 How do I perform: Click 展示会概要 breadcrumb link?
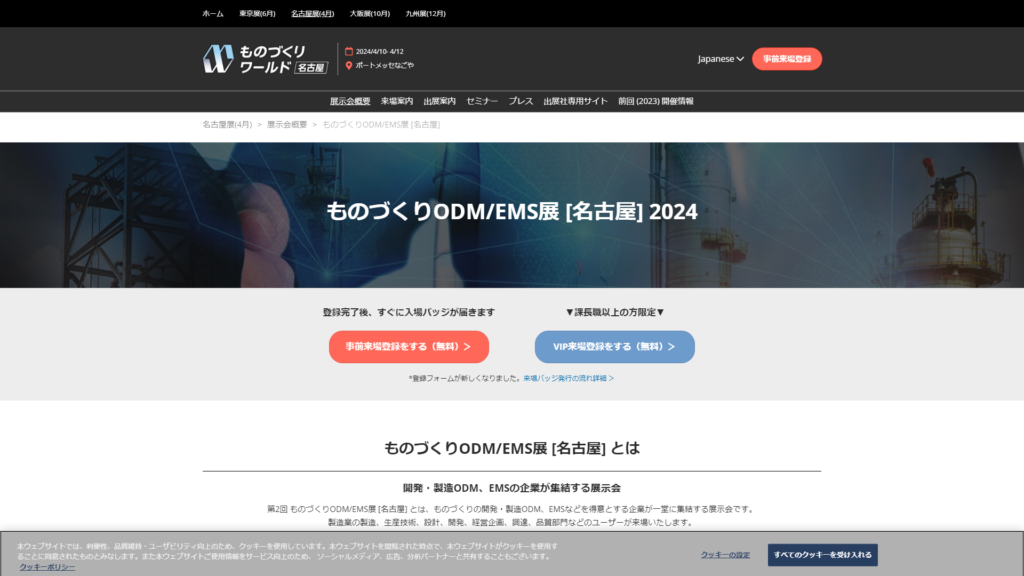pyautogui.click(x=287, y=125)
